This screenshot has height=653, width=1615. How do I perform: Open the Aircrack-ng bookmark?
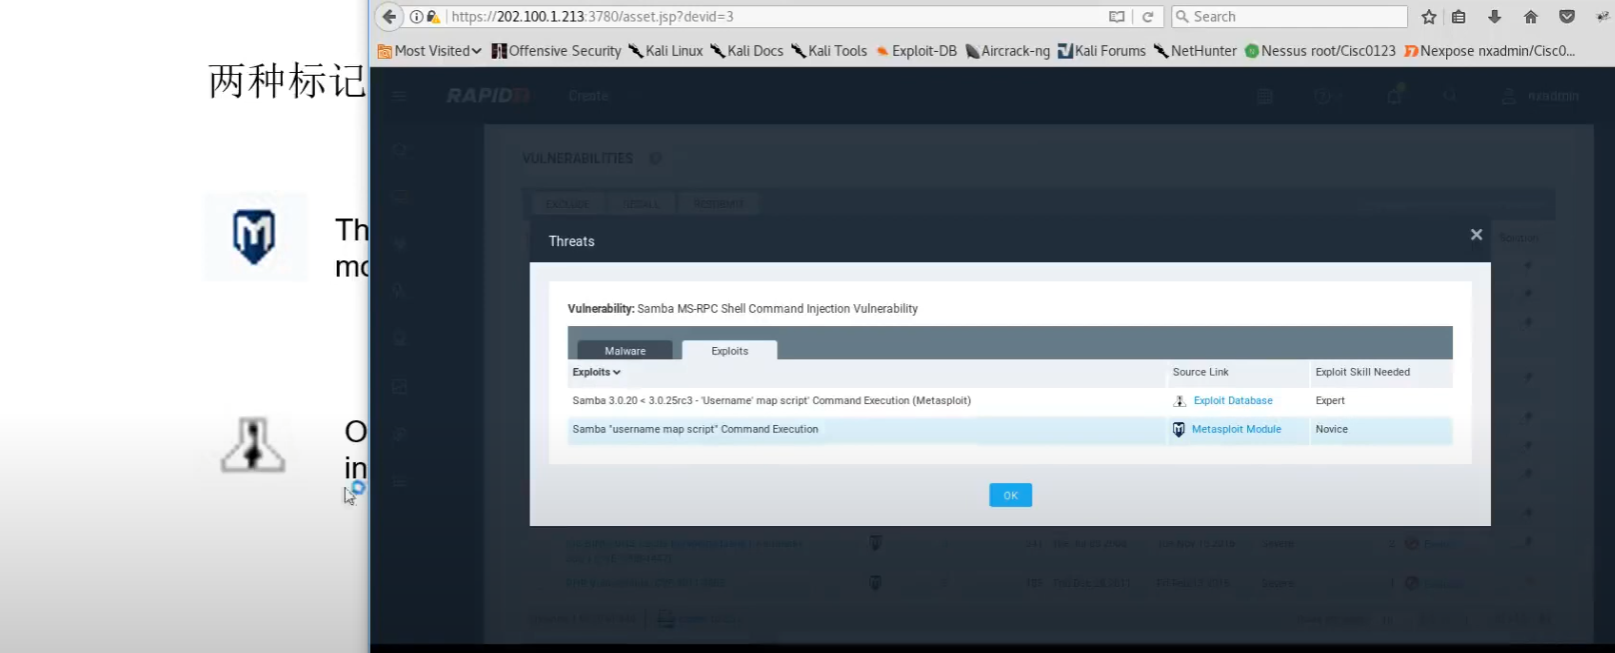point(1008,51)
